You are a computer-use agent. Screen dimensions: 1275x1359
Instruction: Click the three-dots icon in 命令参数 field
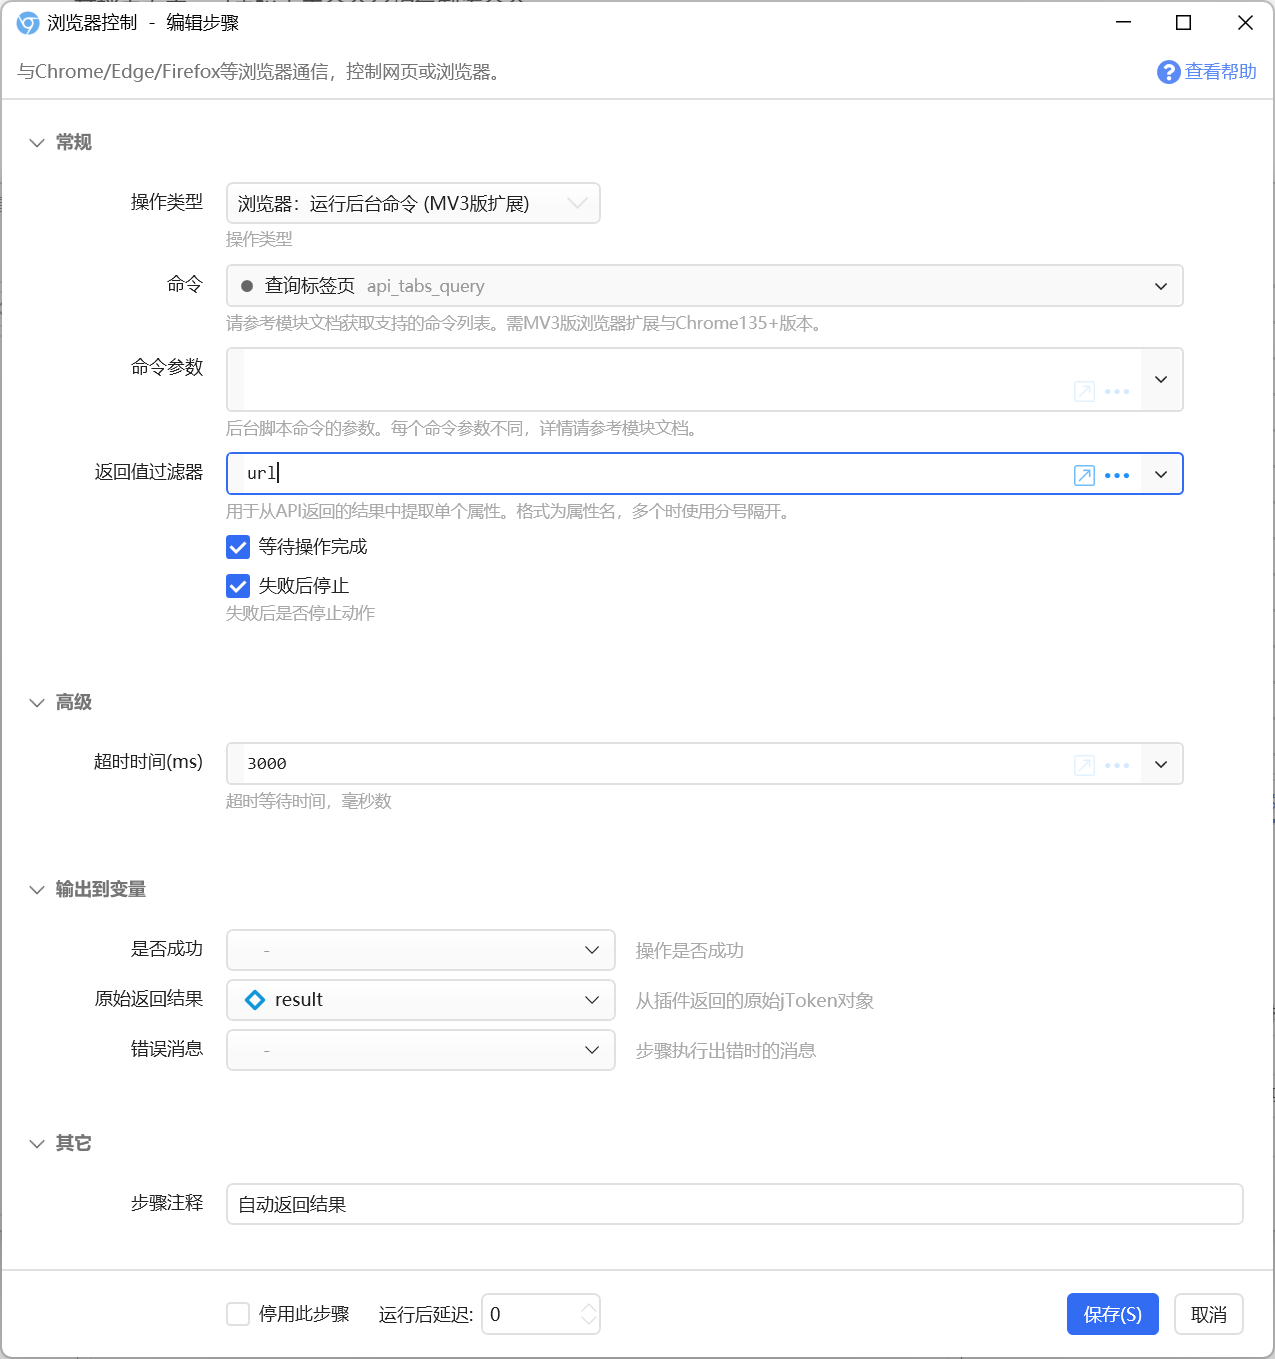pyautogui.click(x=1117, y=391)
